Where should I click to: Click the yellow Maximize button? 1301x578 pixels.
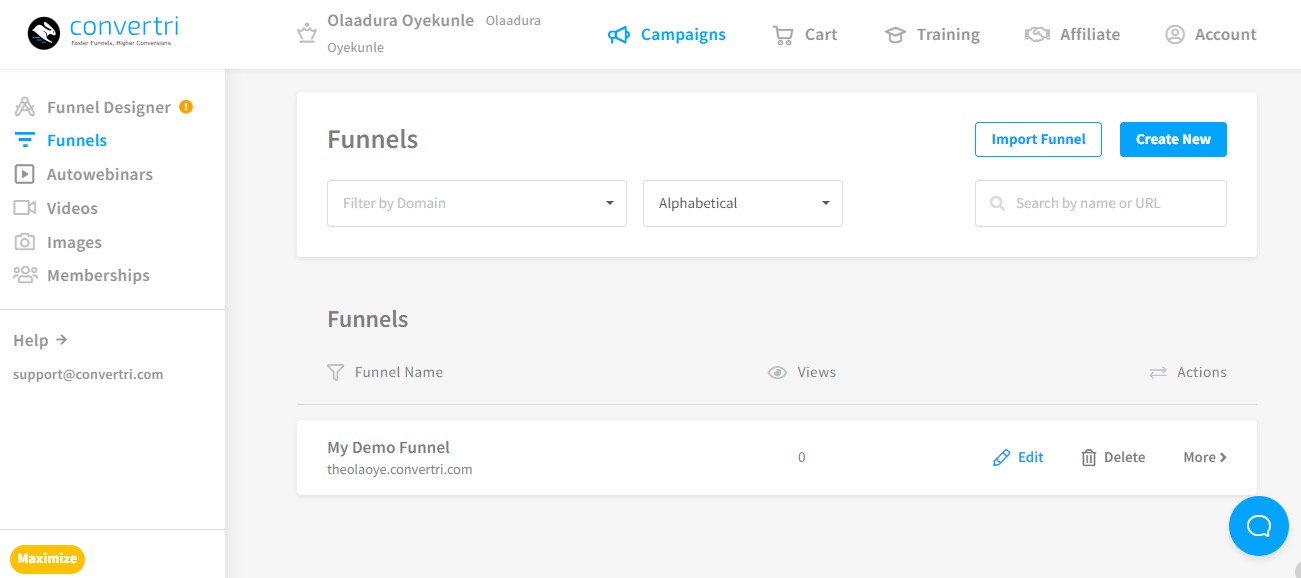tap(47, 559)
